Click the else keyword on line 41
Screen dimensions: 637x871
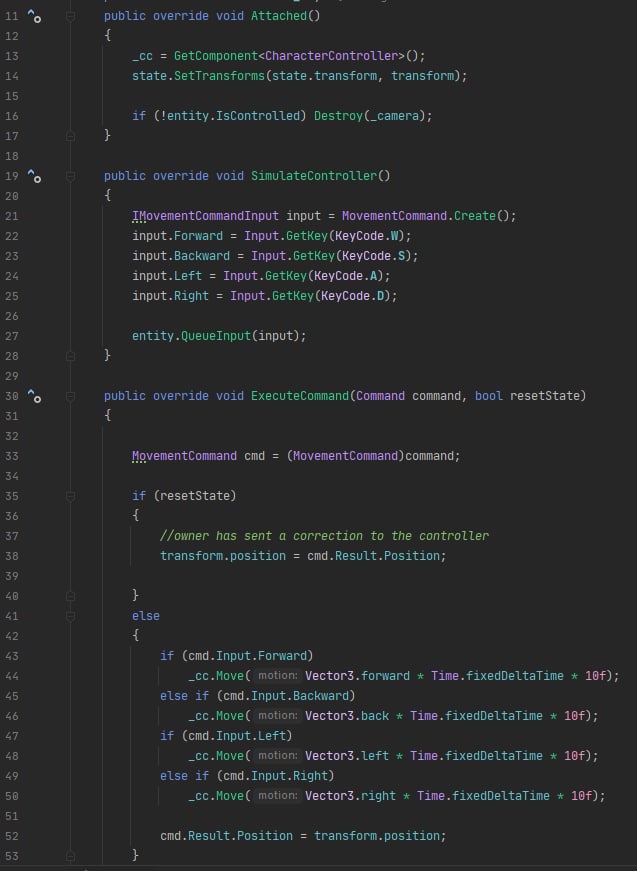coord(146,616)
